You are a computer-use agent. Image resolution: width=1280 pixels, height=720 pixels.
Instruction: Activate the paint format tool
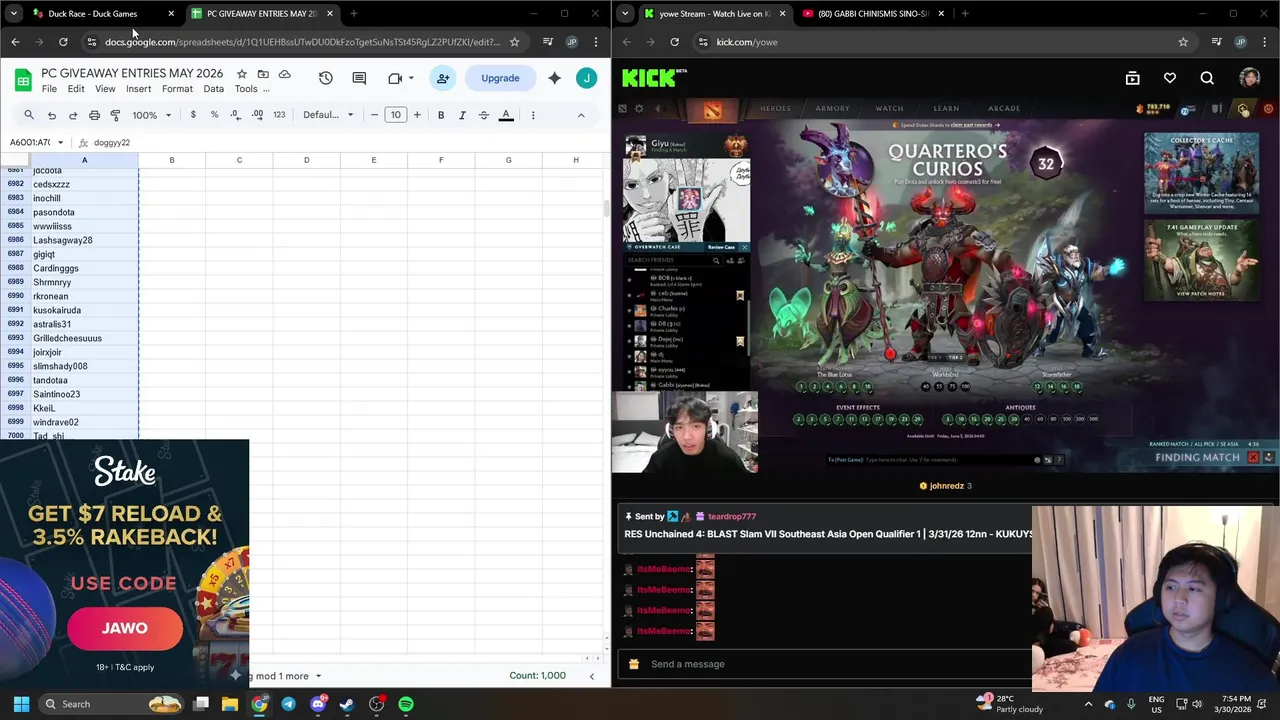coord(115,115)
